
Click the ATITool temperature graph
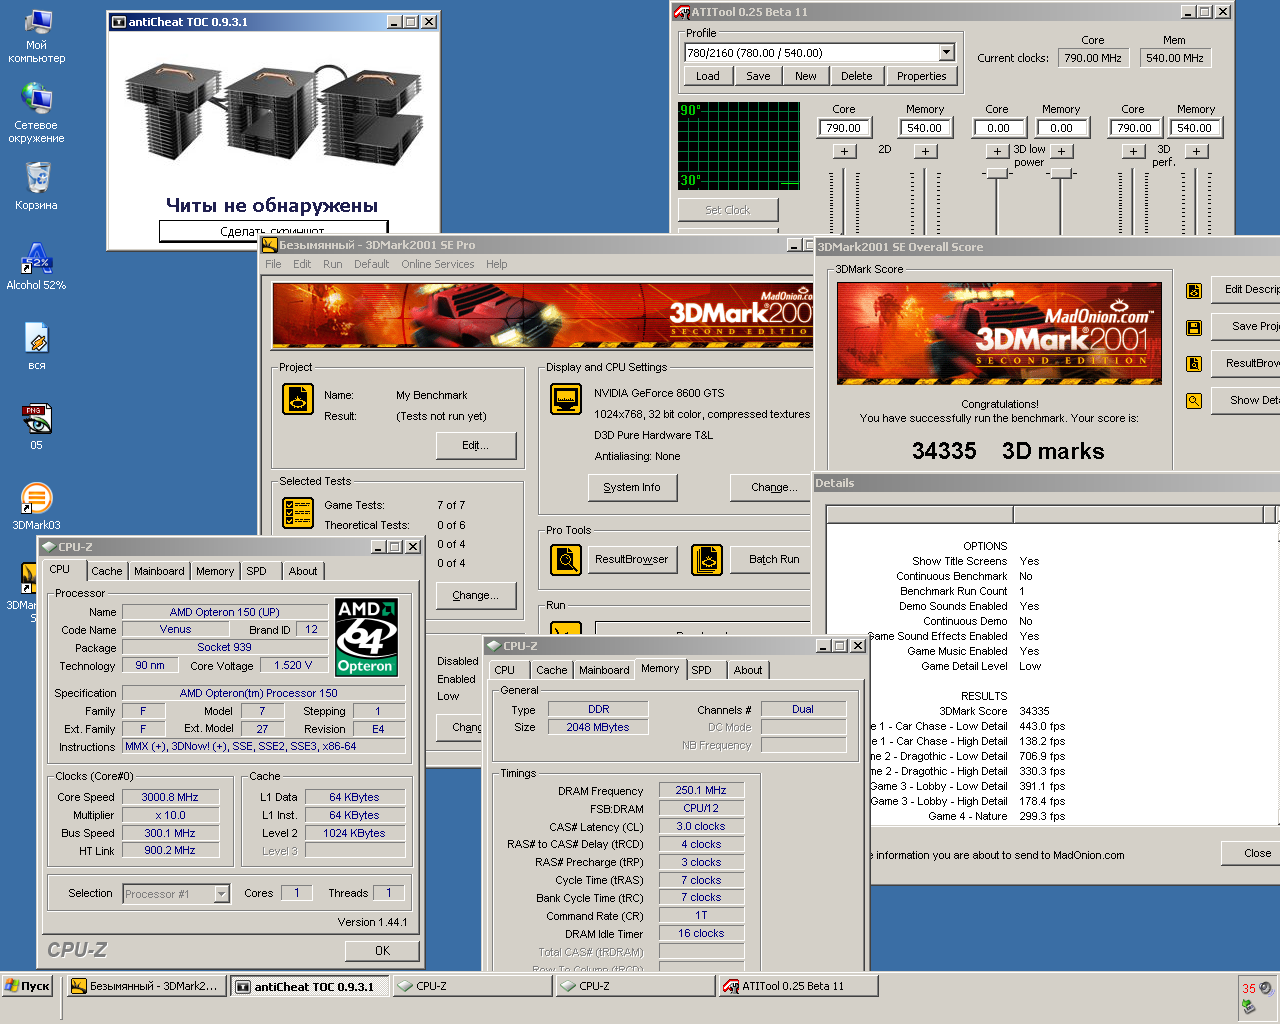[x=739, y=145]
